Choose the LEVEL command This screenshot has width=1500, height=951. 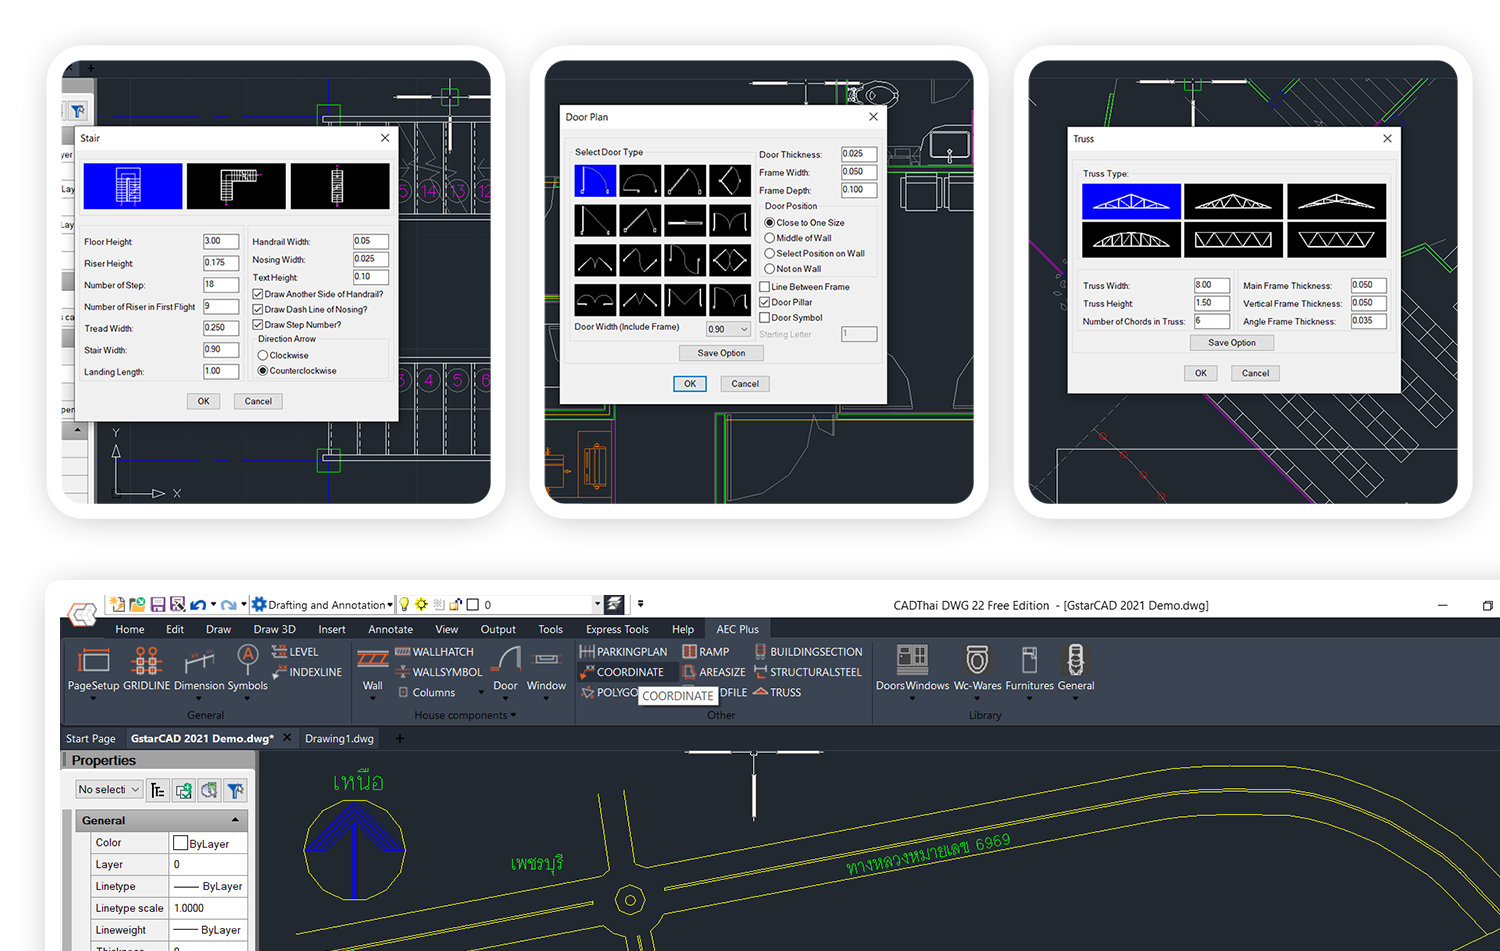pos(295,651)
